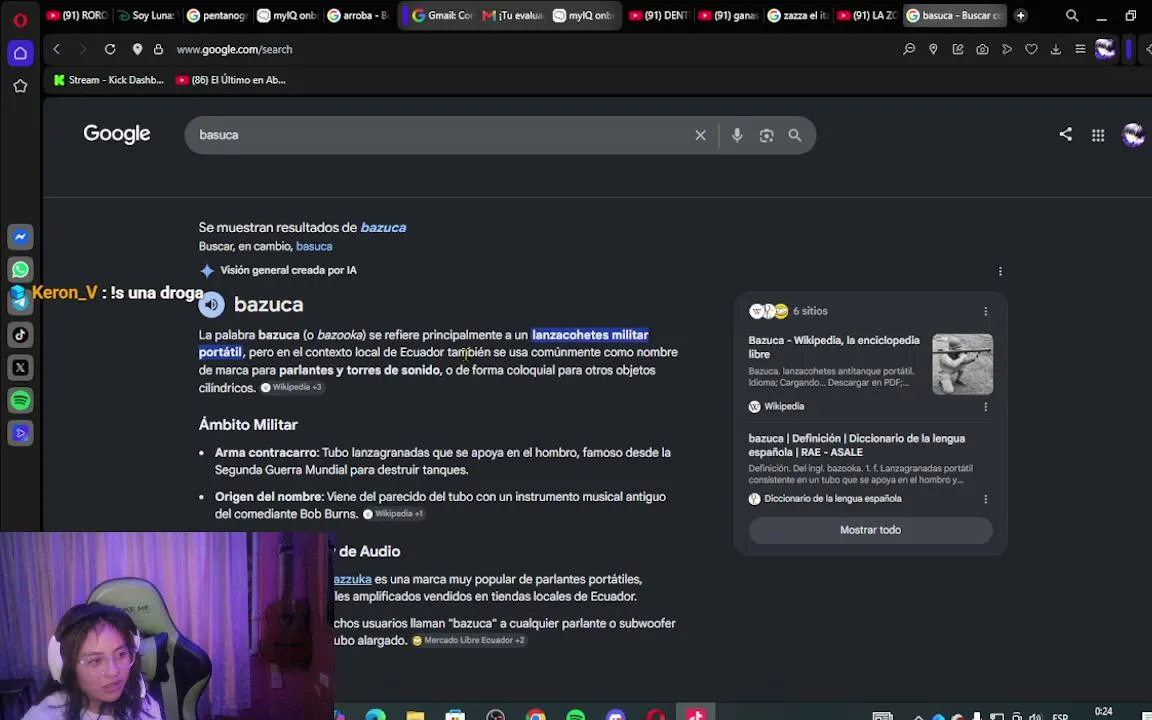Open the El Último en Ab... bookmark

tap(231, 80)
